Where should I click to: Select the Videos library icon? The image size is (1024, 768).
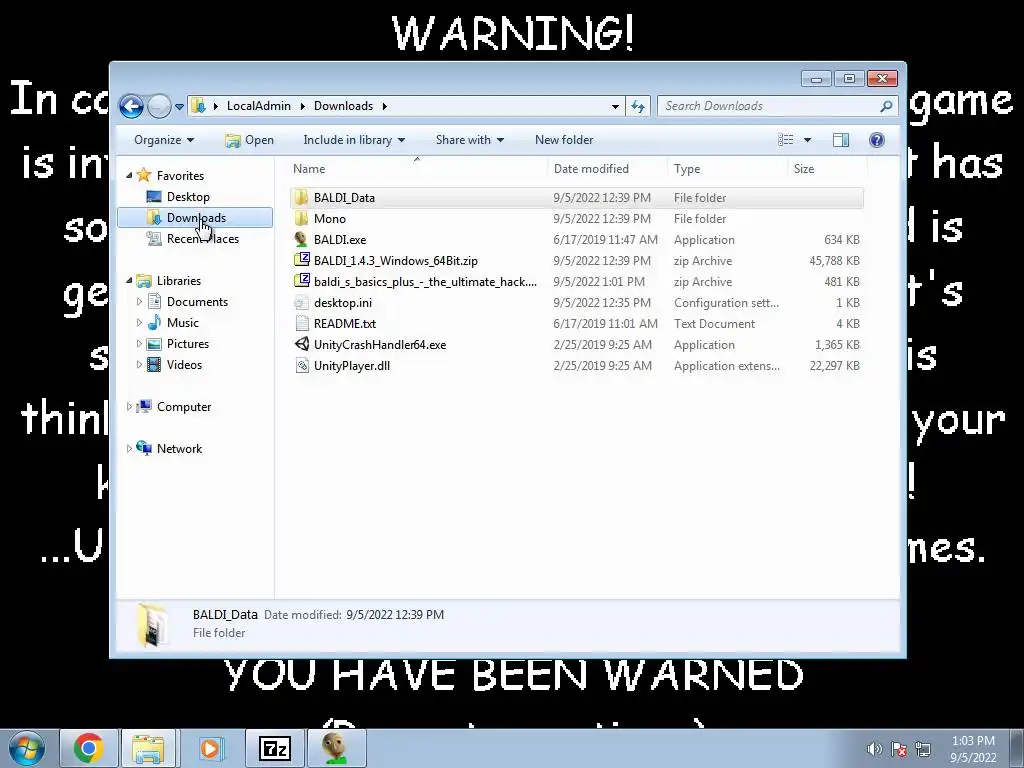point(154,364)
